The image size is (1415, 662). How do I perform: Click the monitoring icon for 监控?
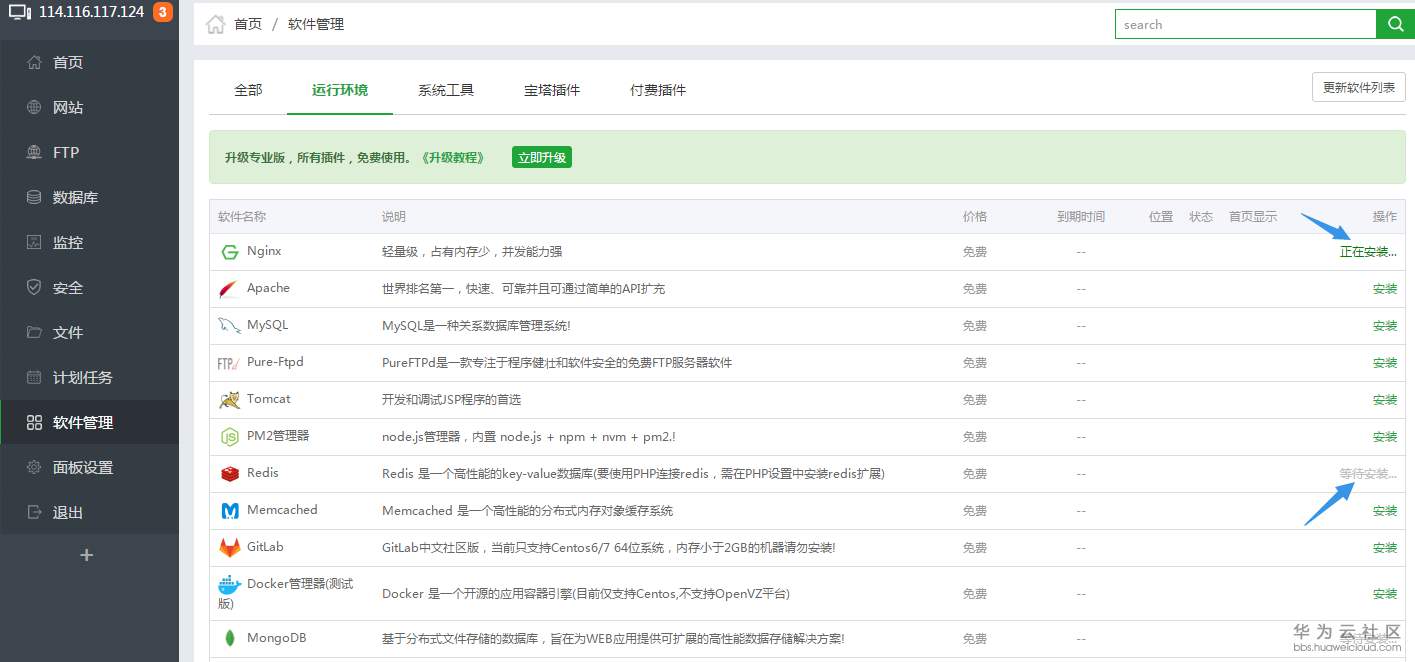pyautogui.click(x=34, y=242)
